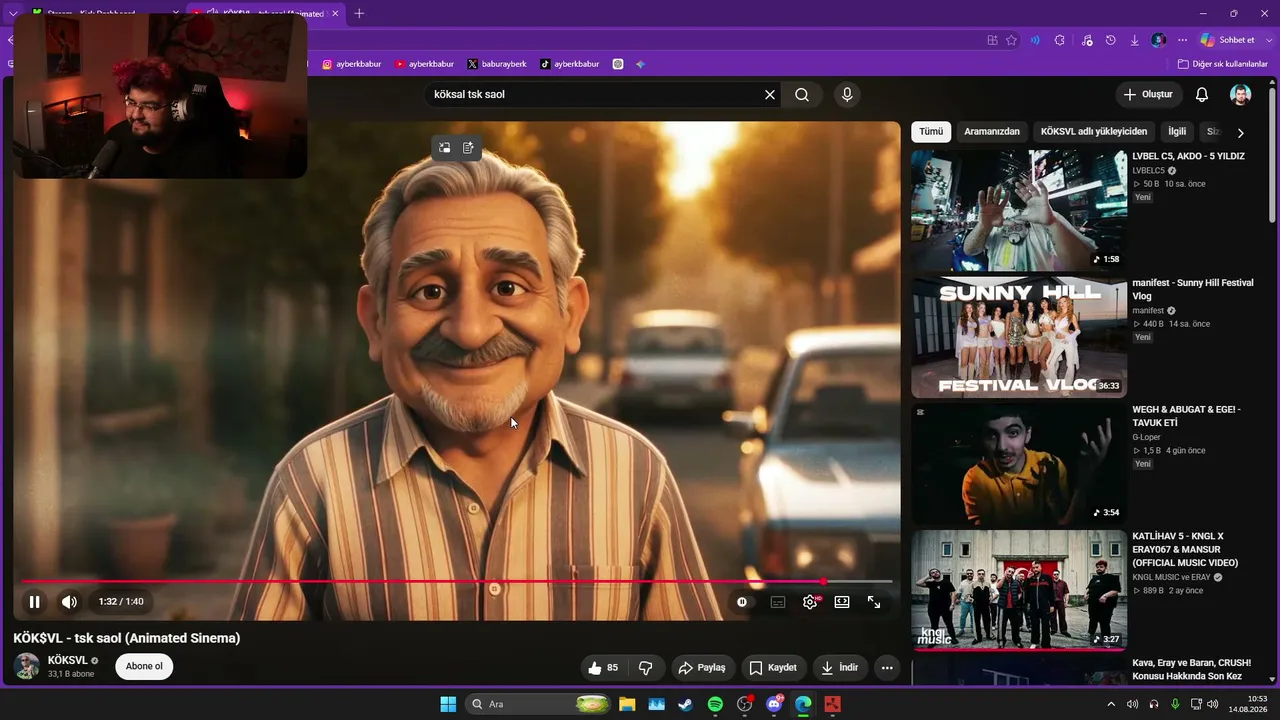Screen dimensions: 1280x720
Task: Subscribe with the Abone ol button
Action: tap(144, 667)
